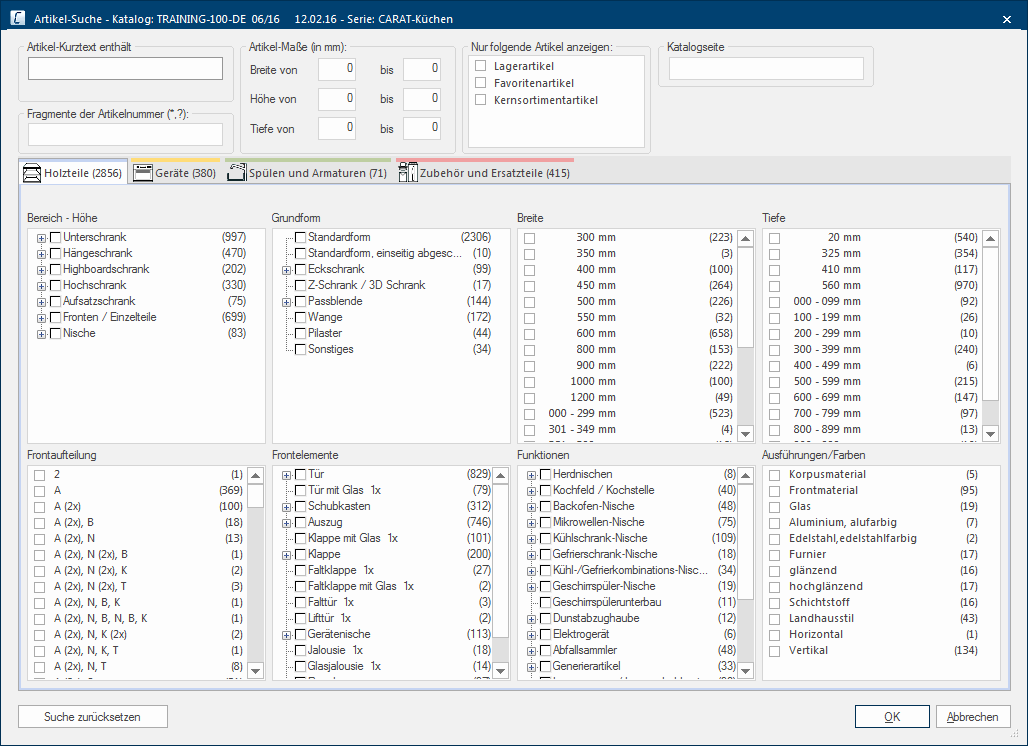Viewport: 1028px width, 746px height.
Task: Click the application icon in title bar
Action: click(x=17, y=18)
